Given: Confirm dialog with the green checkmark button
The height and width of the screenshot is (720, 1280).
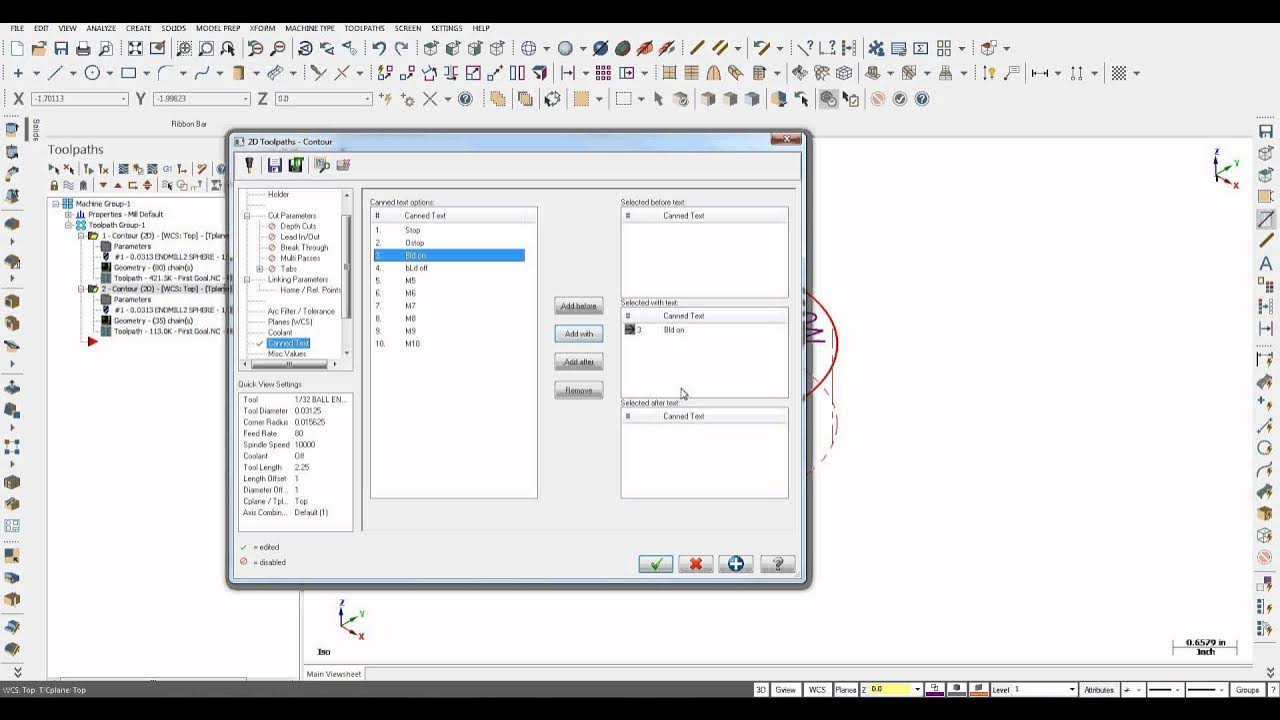Looking at the screenshot, I should tap(656, 564).
